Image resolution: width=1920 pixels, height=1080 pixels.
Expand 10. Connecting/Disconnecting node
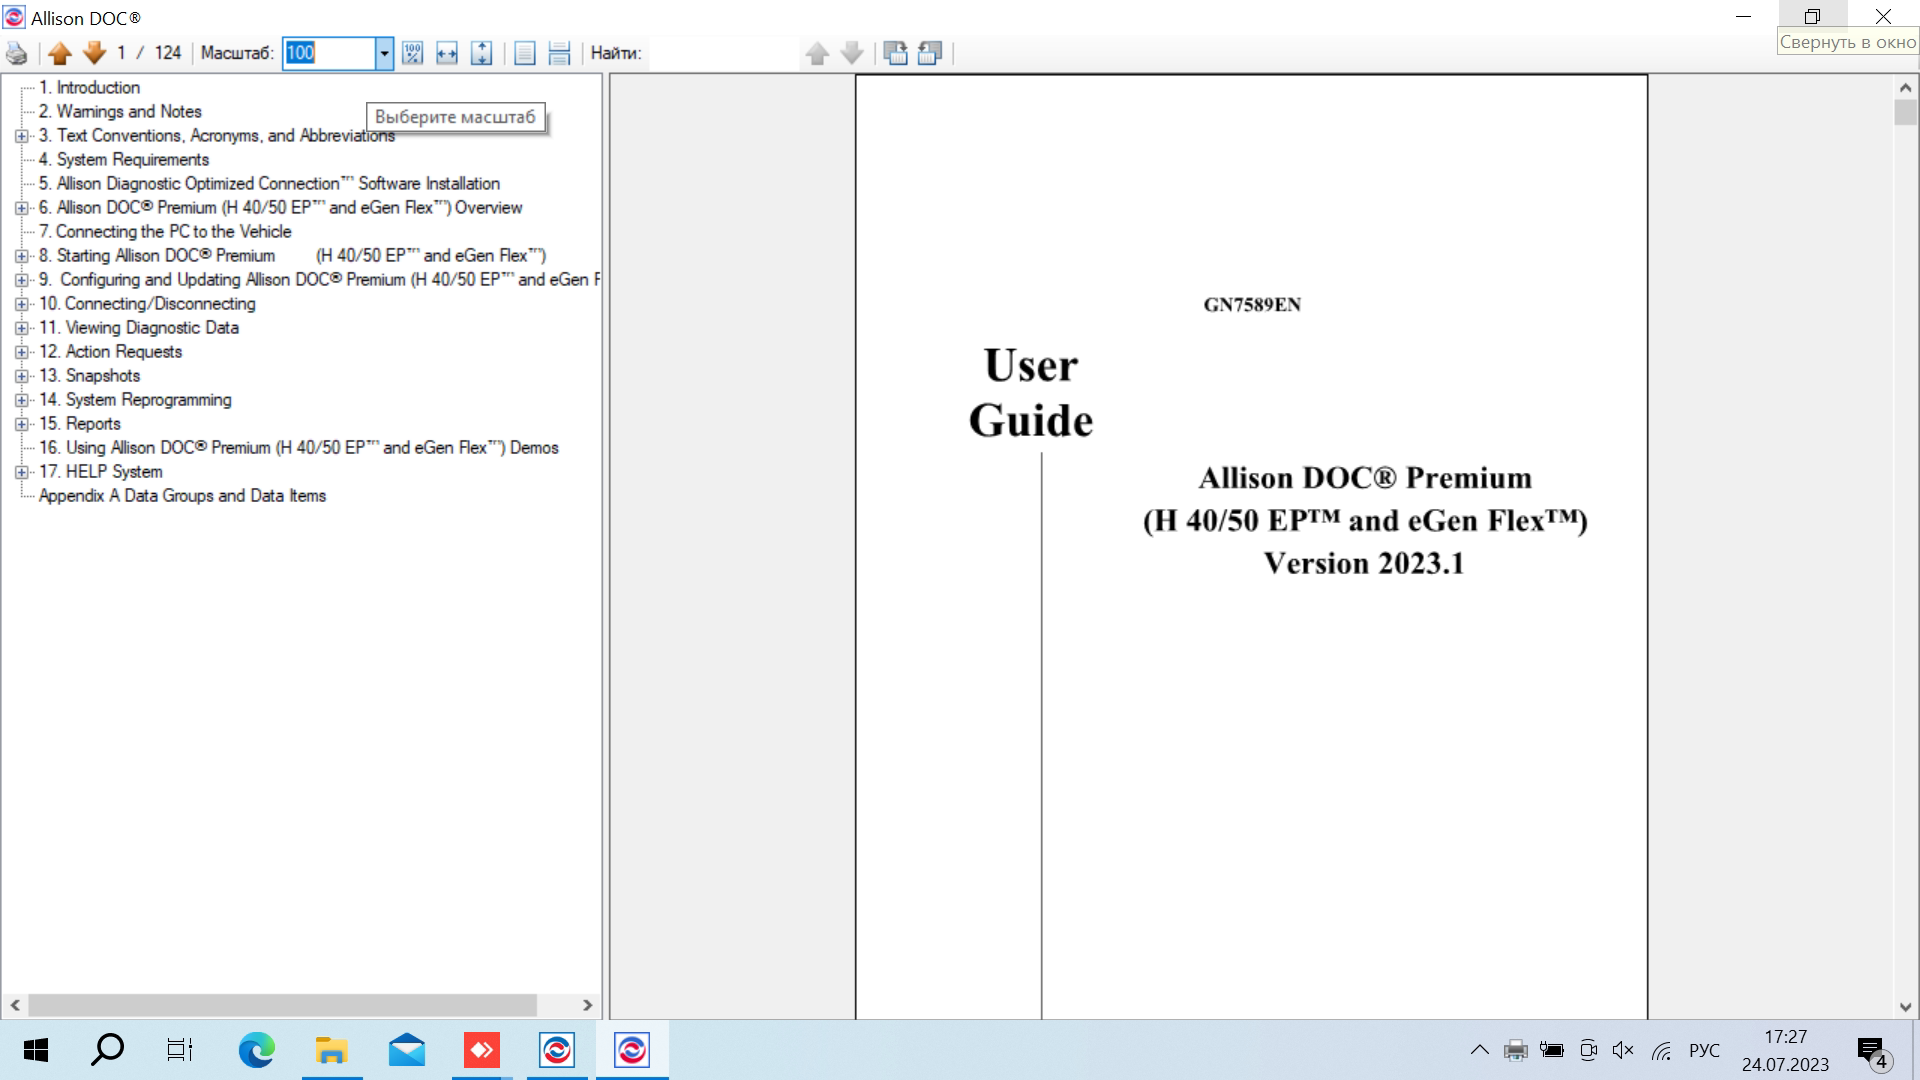(21, 304)
